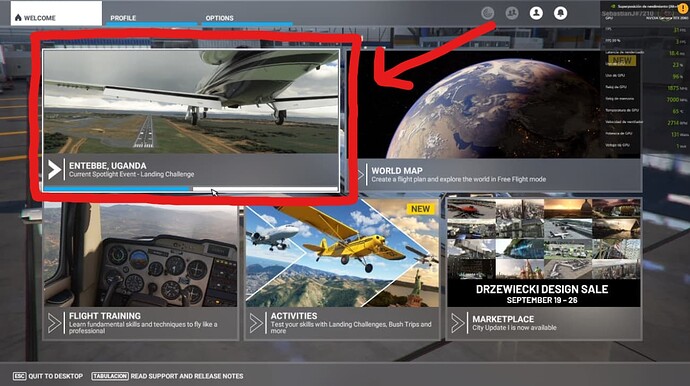Select the Welcome tab
The width and height of the screenshot is (690, 386).
56,14
